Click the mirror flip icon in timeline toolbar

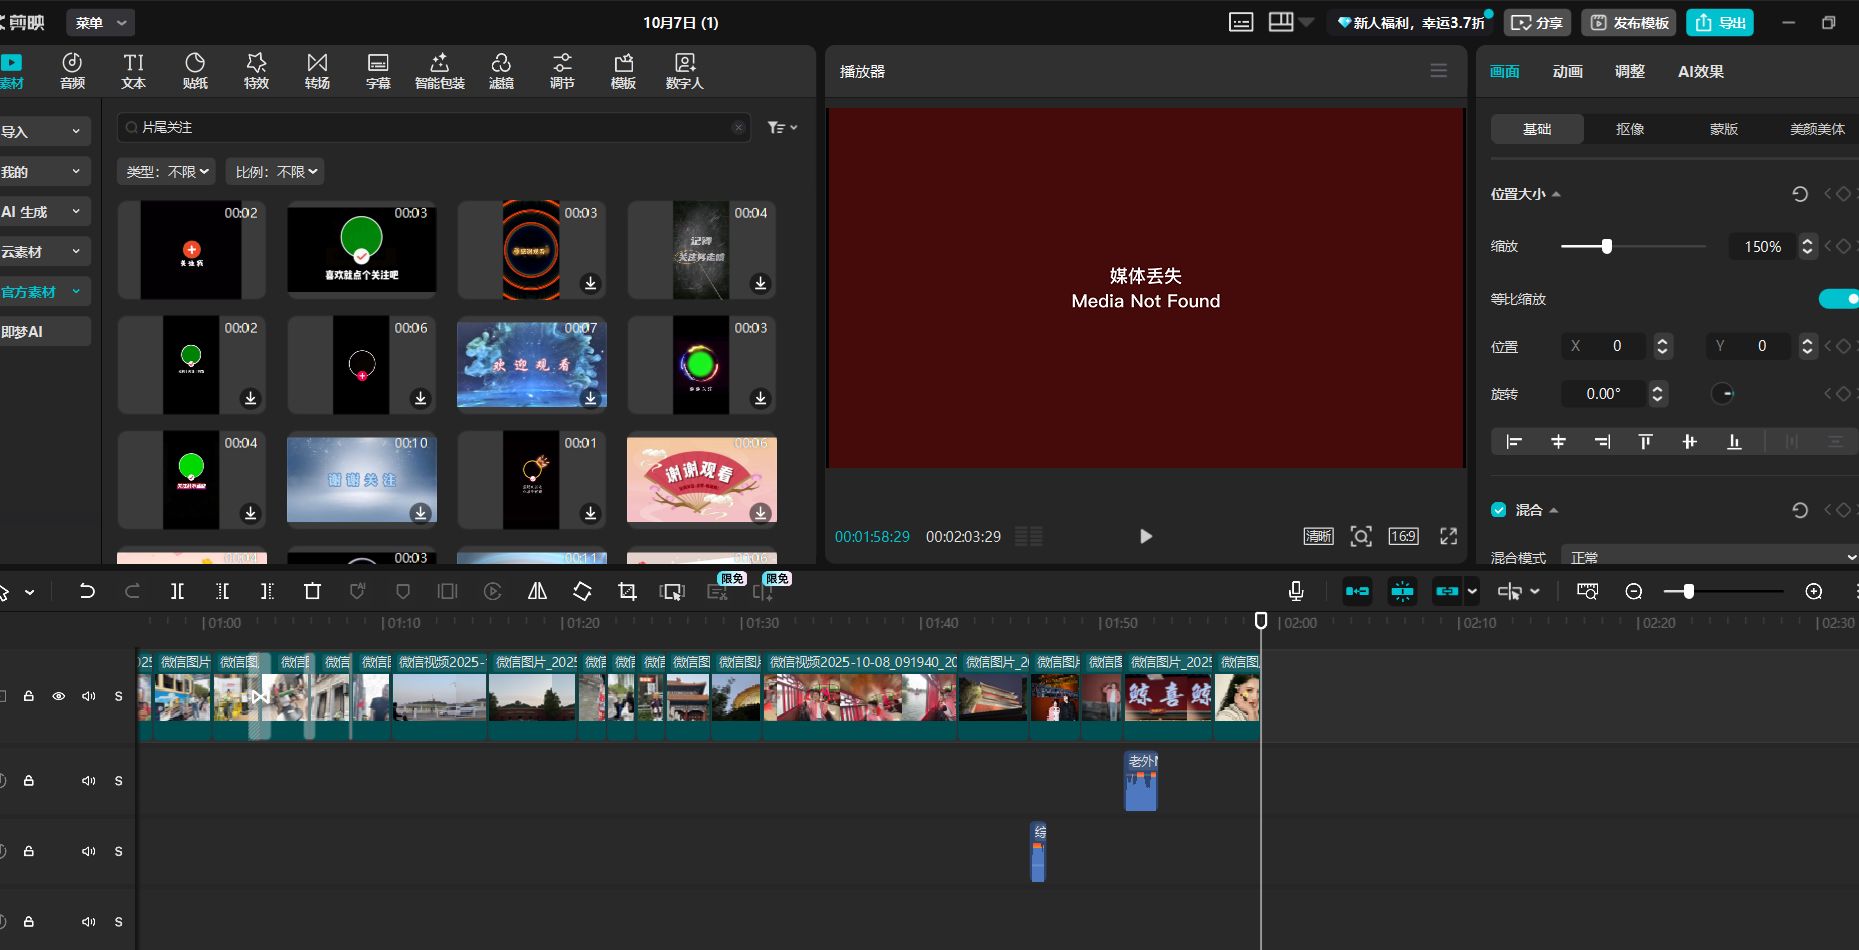(537, 592)
